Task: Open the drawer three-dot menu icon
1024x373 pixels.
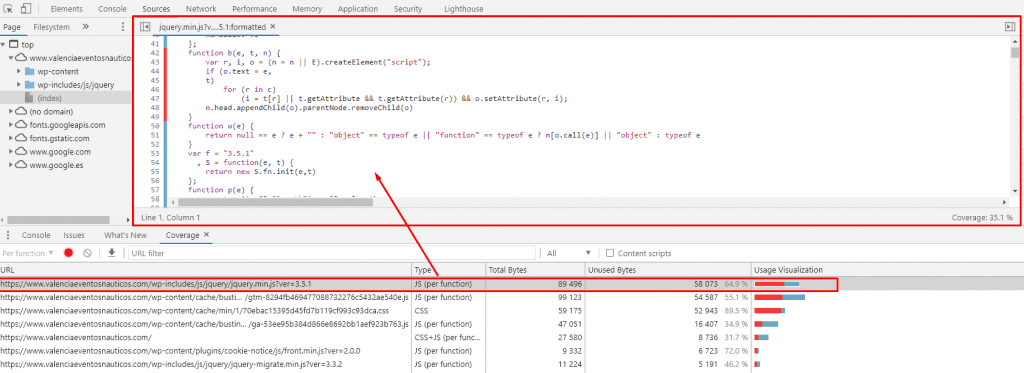Action: (7, 235)
